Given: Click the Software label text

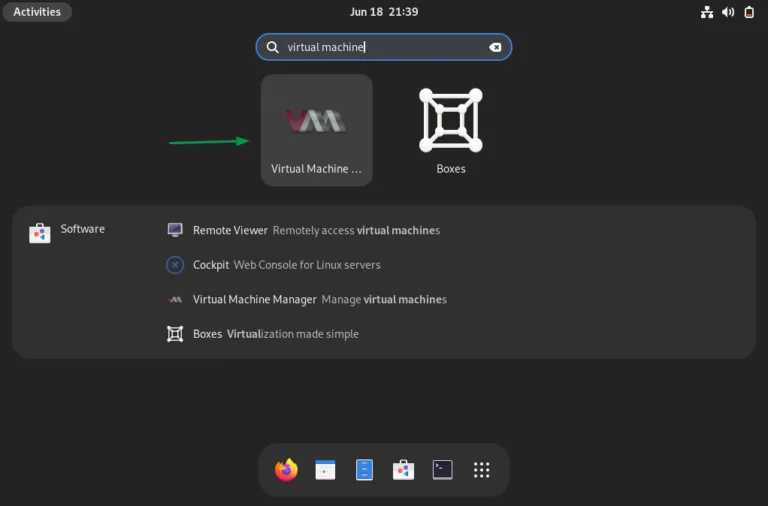Looking at the screenshot, I should pos(83,229).
